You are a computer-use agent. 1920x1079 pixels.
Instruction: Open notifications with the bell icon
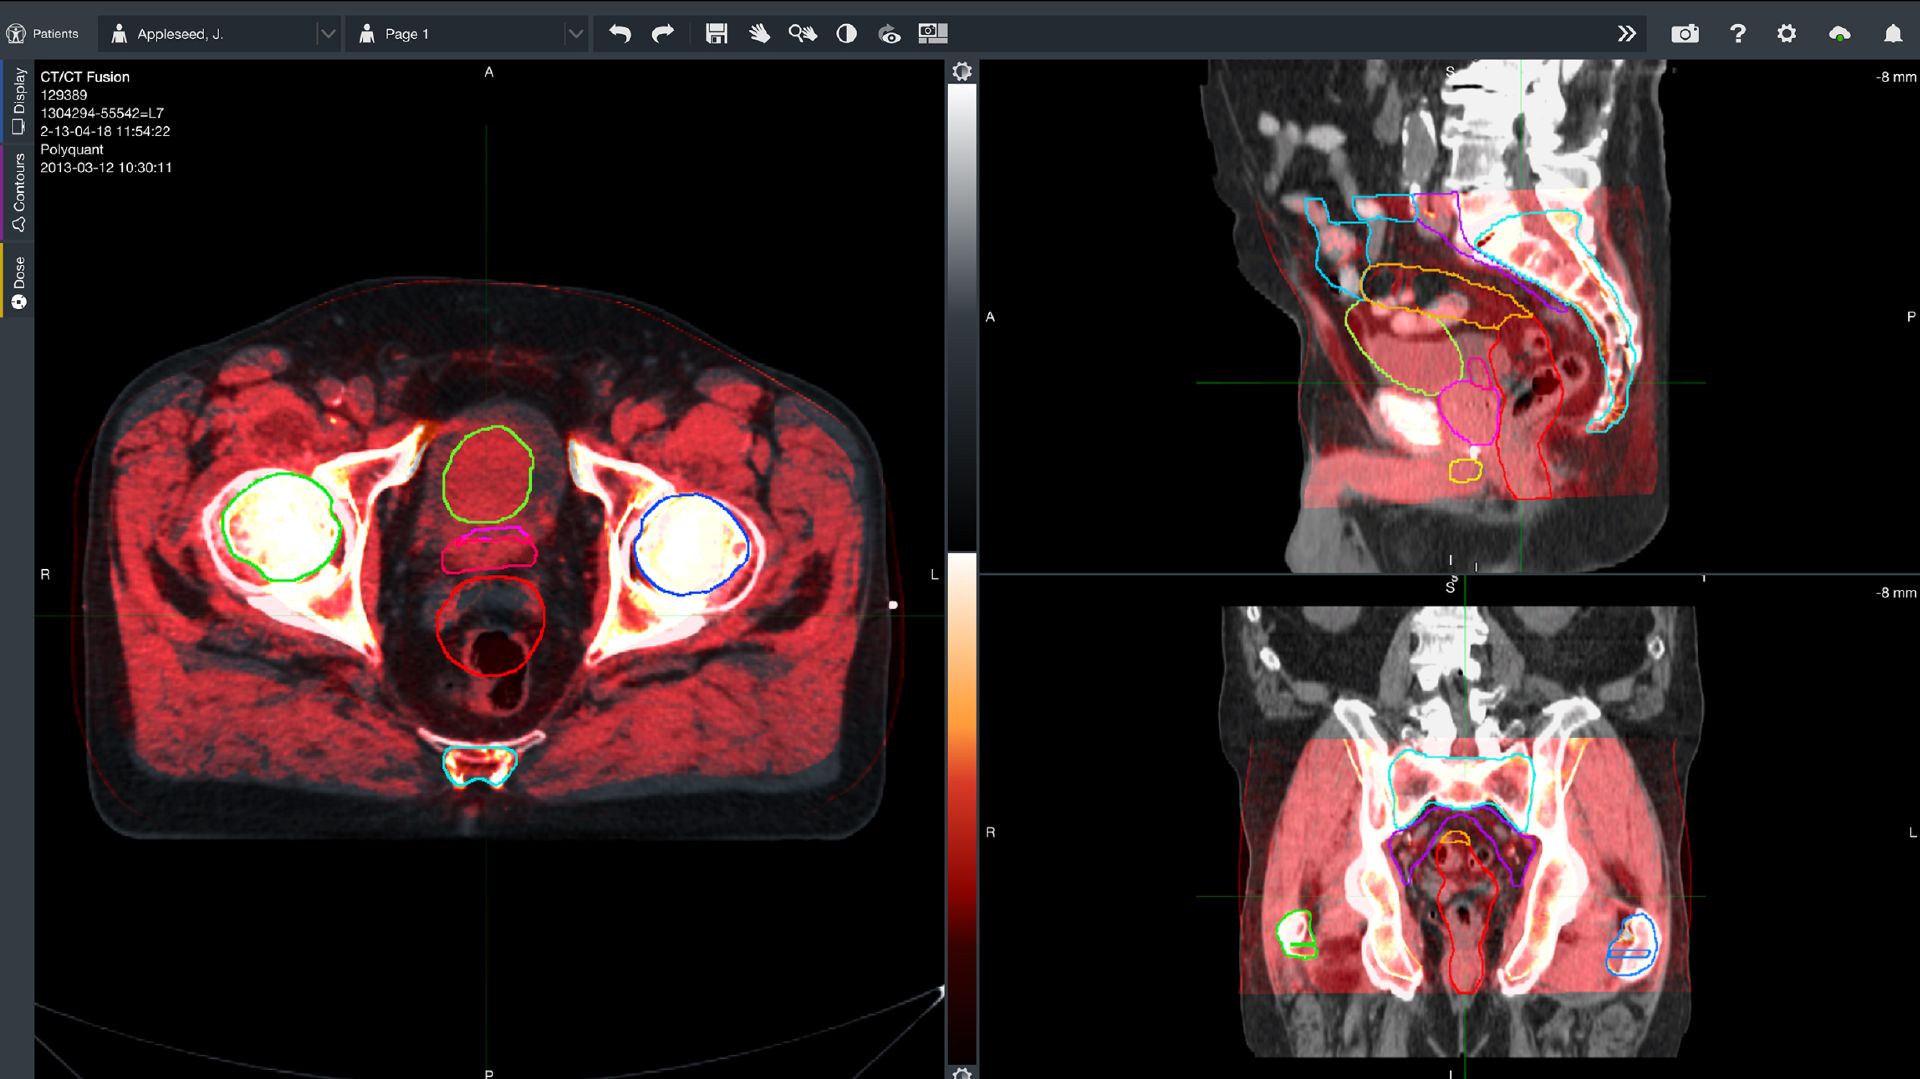coord(1893,33)
